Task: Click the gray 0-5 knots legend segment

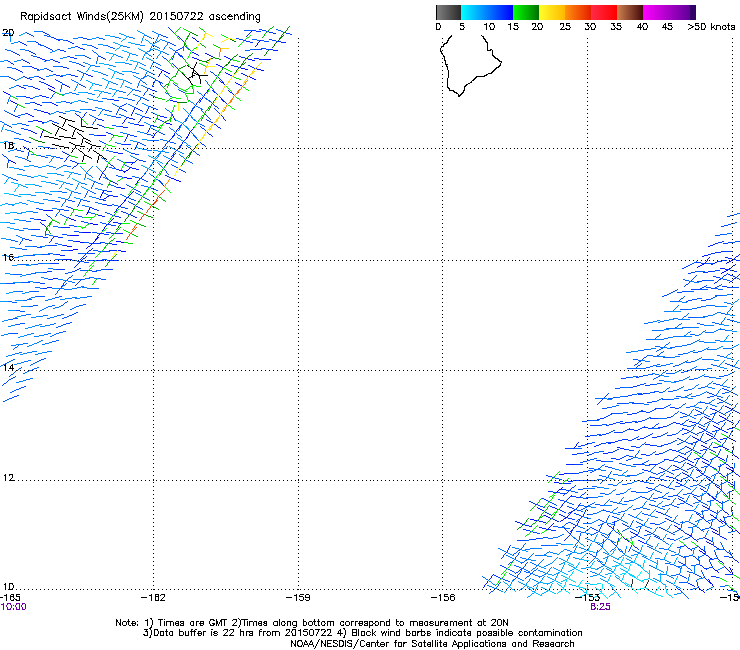Action: [448, 12]
